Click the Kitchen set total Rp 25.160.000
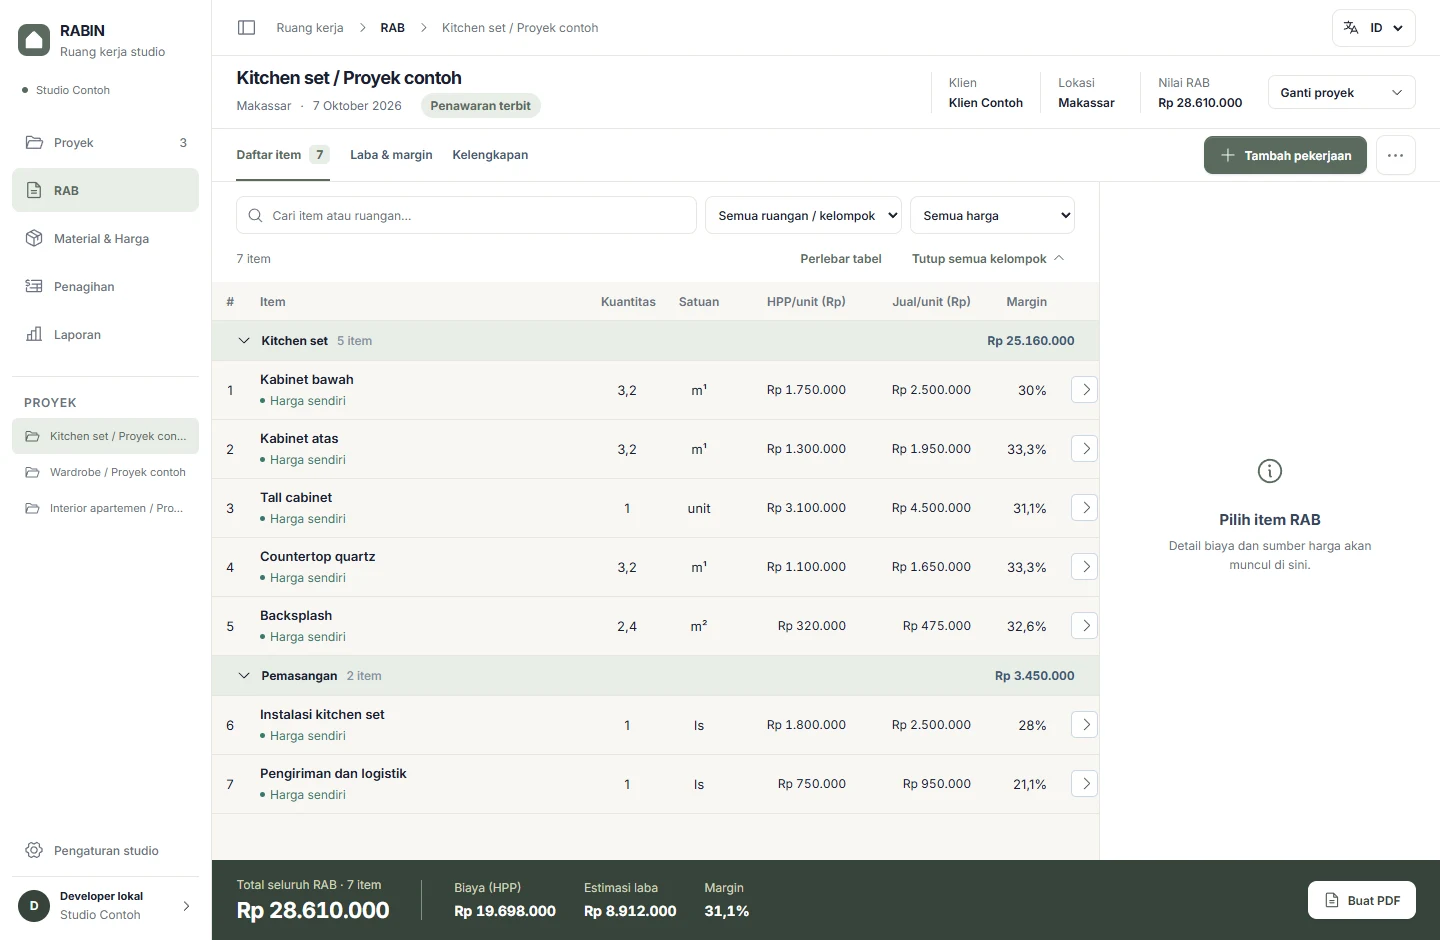This screenshot has width=1440, height=940. tap(1031, 341)
